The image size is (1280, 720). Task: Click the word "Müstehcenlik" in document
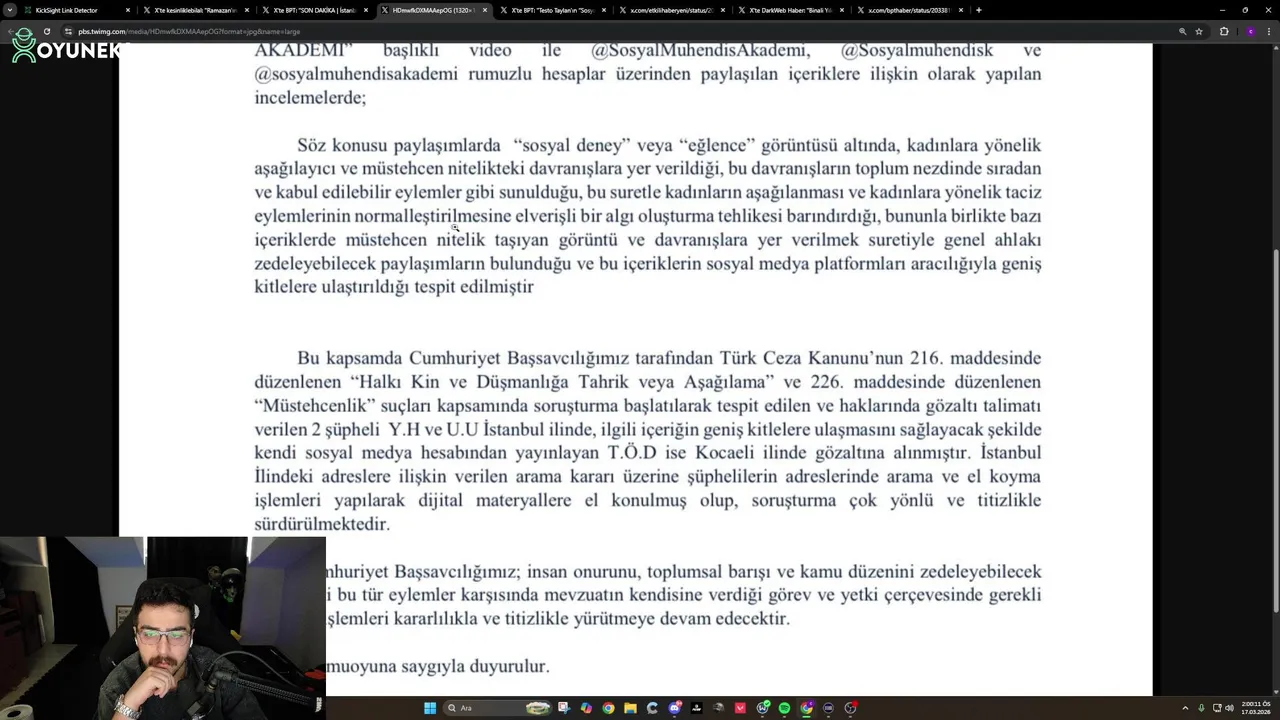point(315,406)
